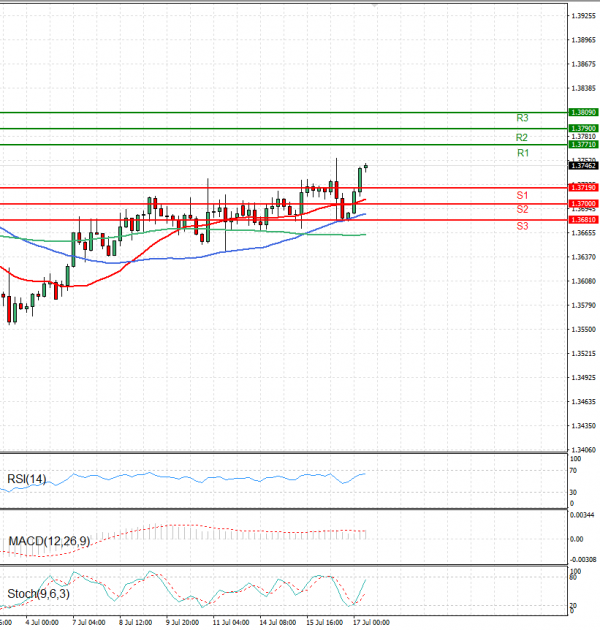Click the 1.34925 price axis value
This screenshot has height=630, width=600.
coord(584,378)
